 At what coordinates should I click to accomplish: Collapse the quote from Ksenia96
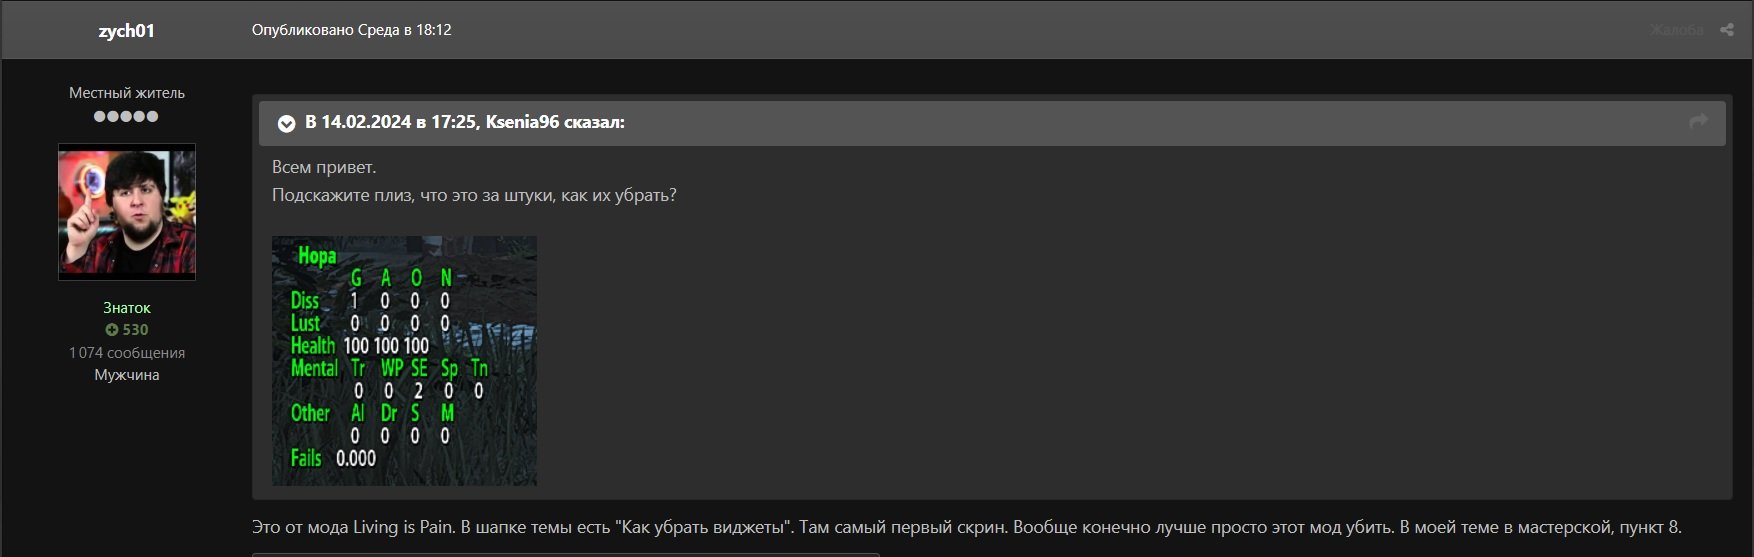(286, 123)
